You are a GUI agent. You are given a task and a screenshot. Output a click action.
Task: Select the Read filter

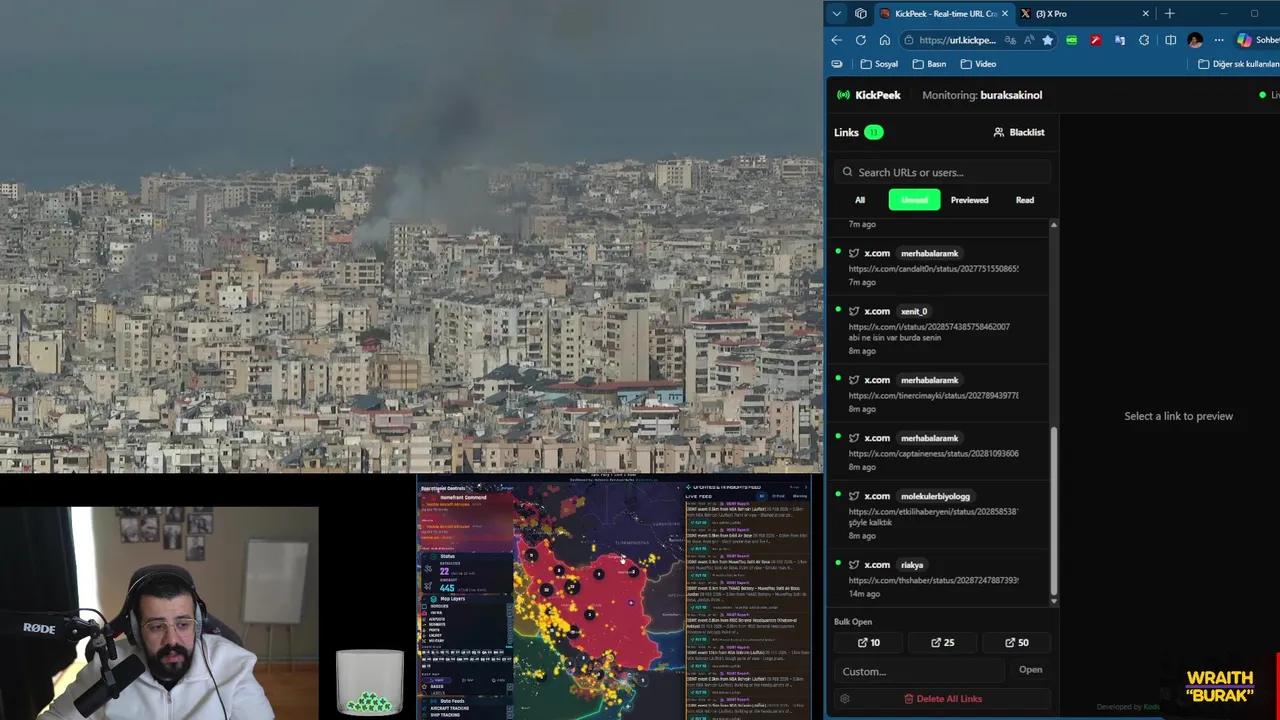1025,200
